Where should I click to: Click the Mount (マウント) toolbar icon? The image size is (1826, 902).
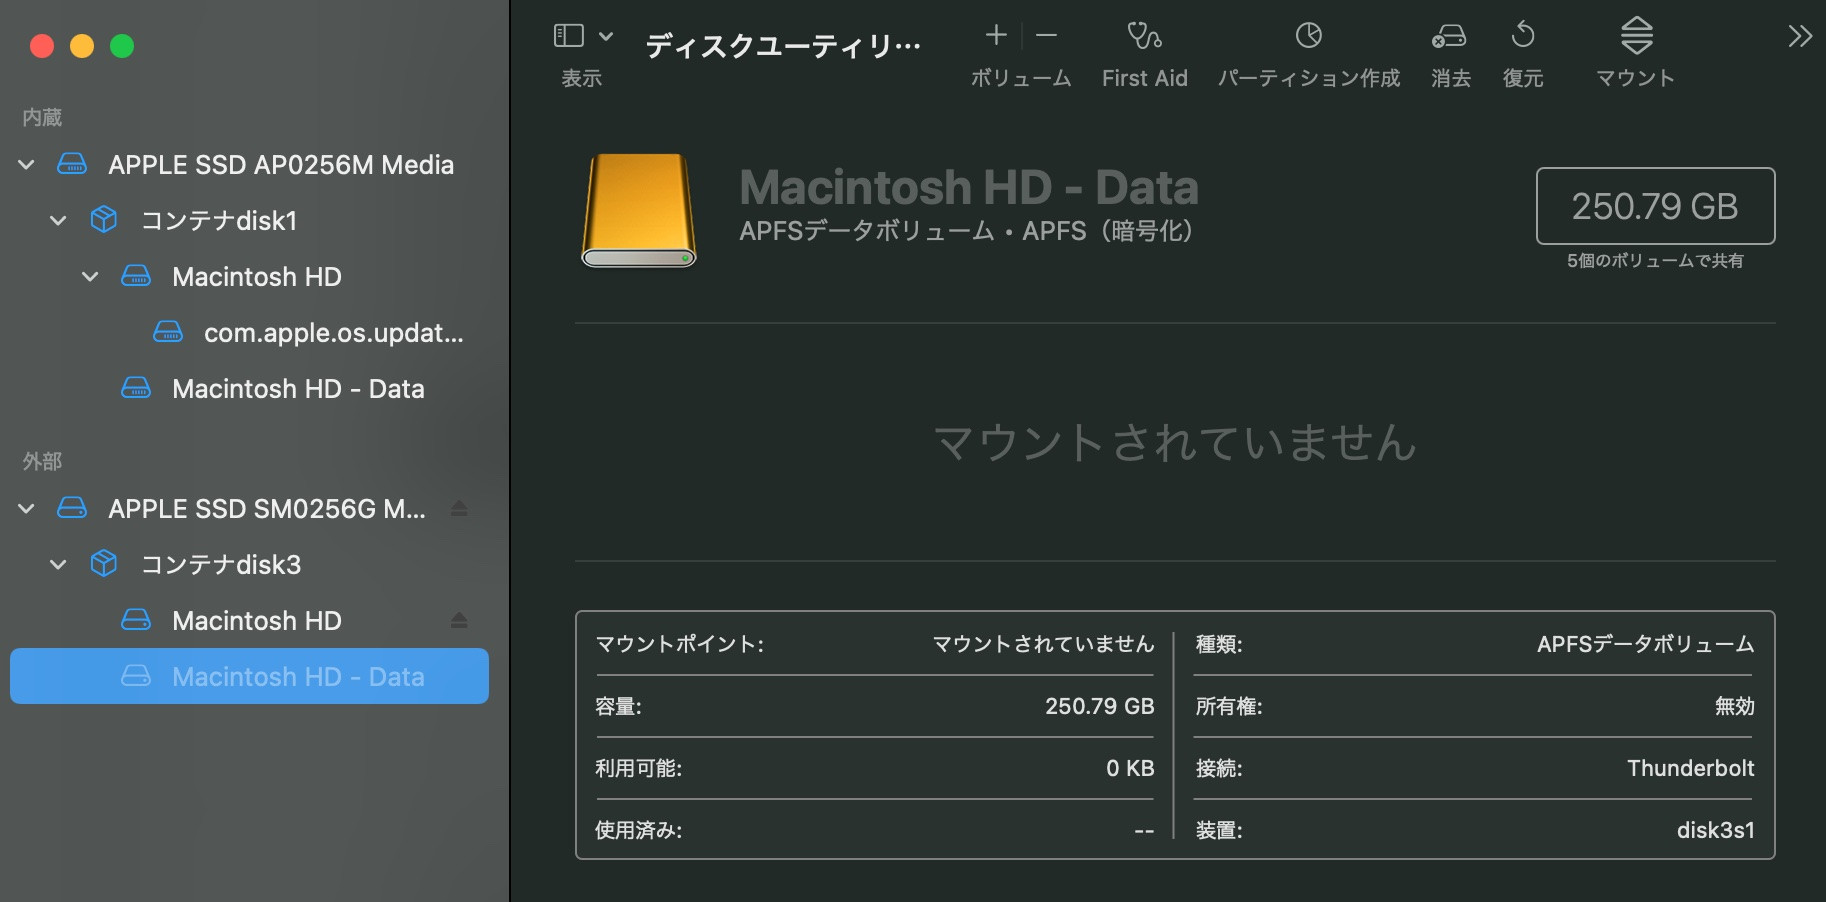1636,37
